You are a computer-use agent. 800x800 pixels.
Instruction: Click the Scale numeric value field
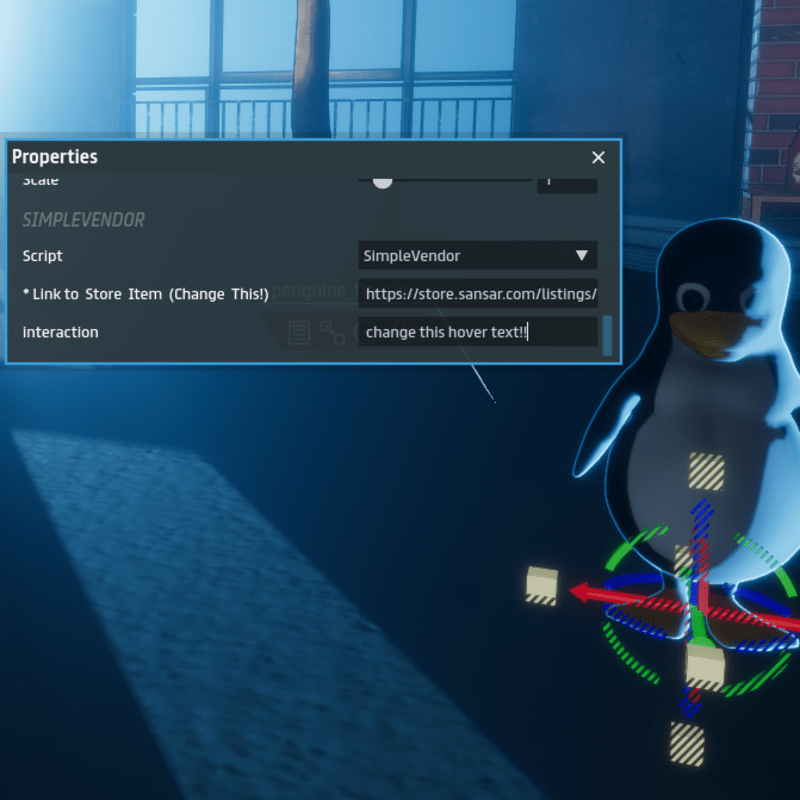click(x=567, y=182)
